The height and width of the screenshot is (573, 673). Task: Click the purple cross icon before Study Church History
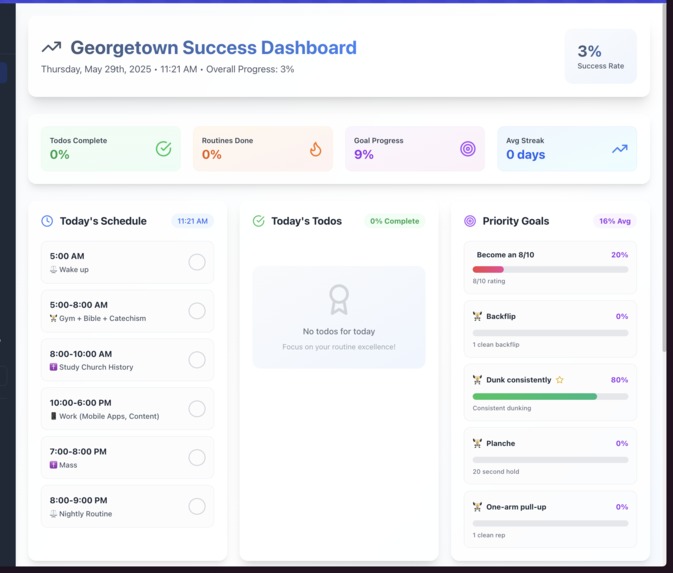[x=53, y=367]
